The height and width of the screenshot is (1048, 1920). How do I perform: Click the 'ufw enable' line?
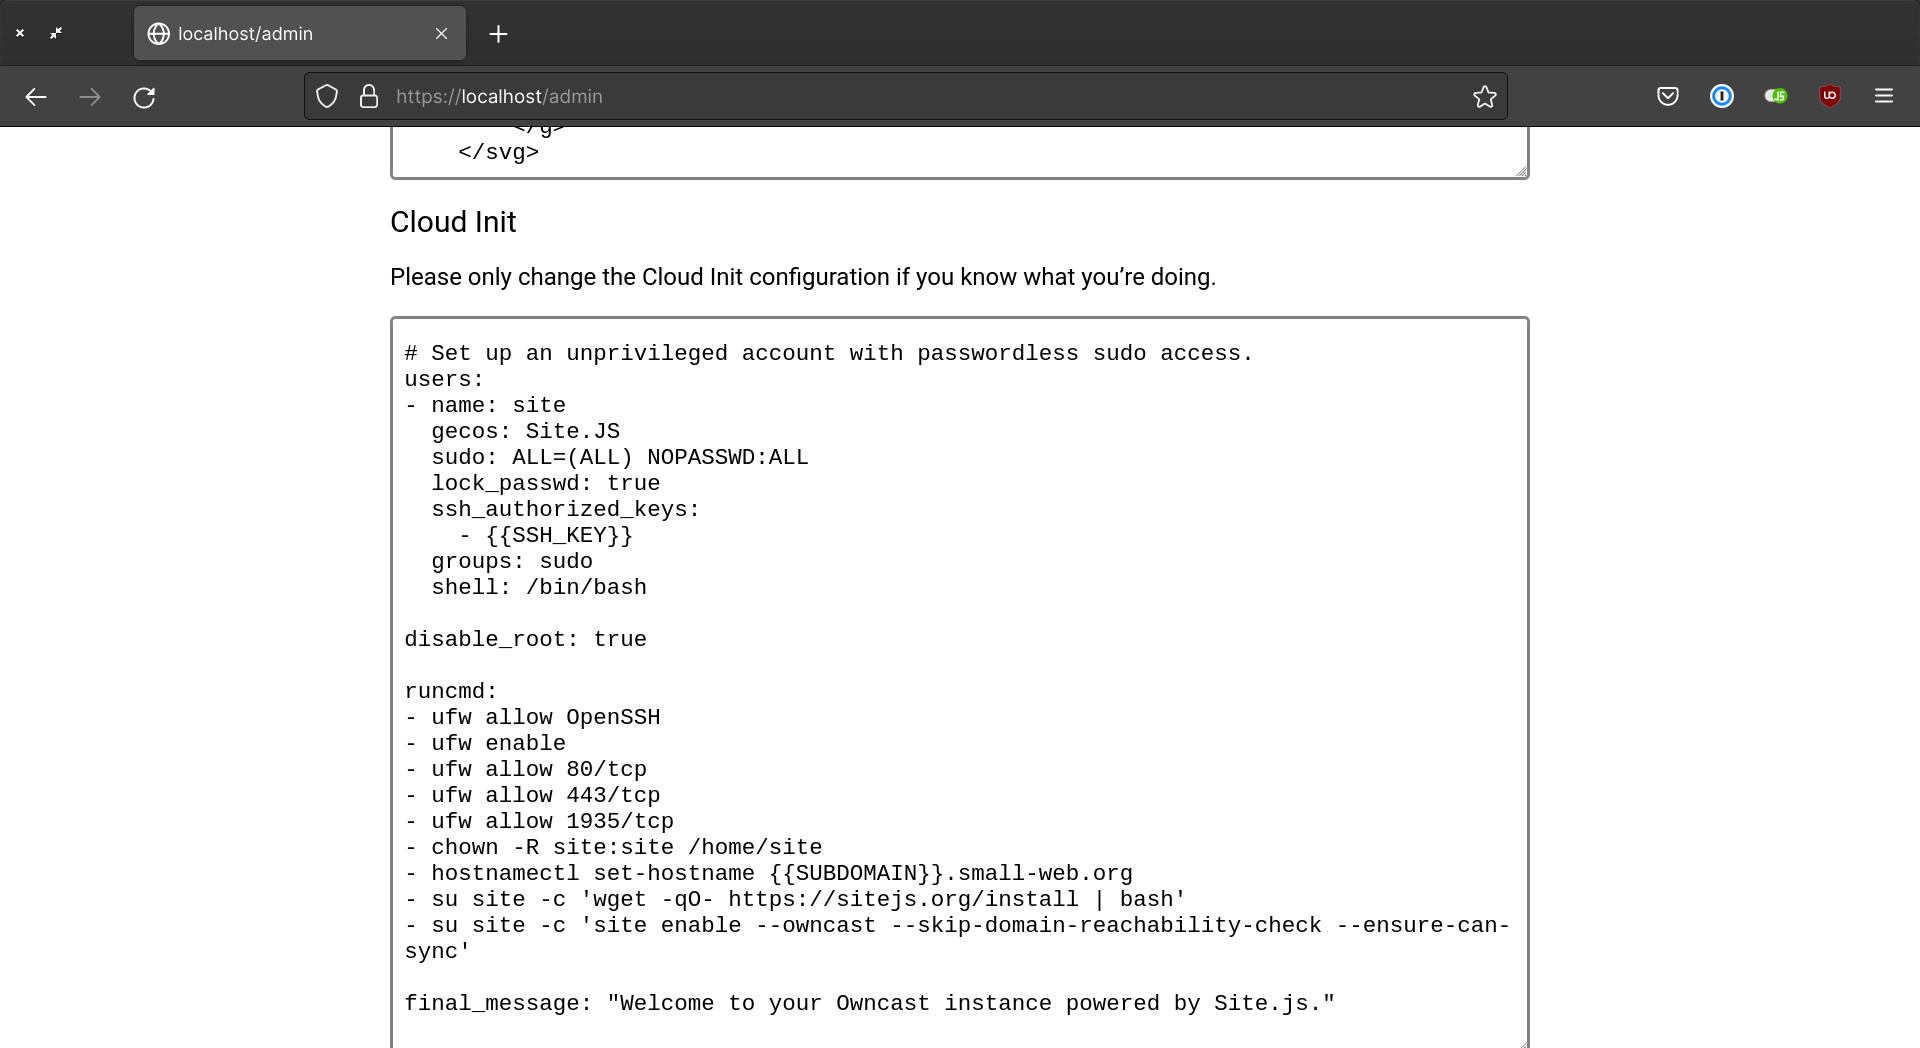click(x=485, y=744)
